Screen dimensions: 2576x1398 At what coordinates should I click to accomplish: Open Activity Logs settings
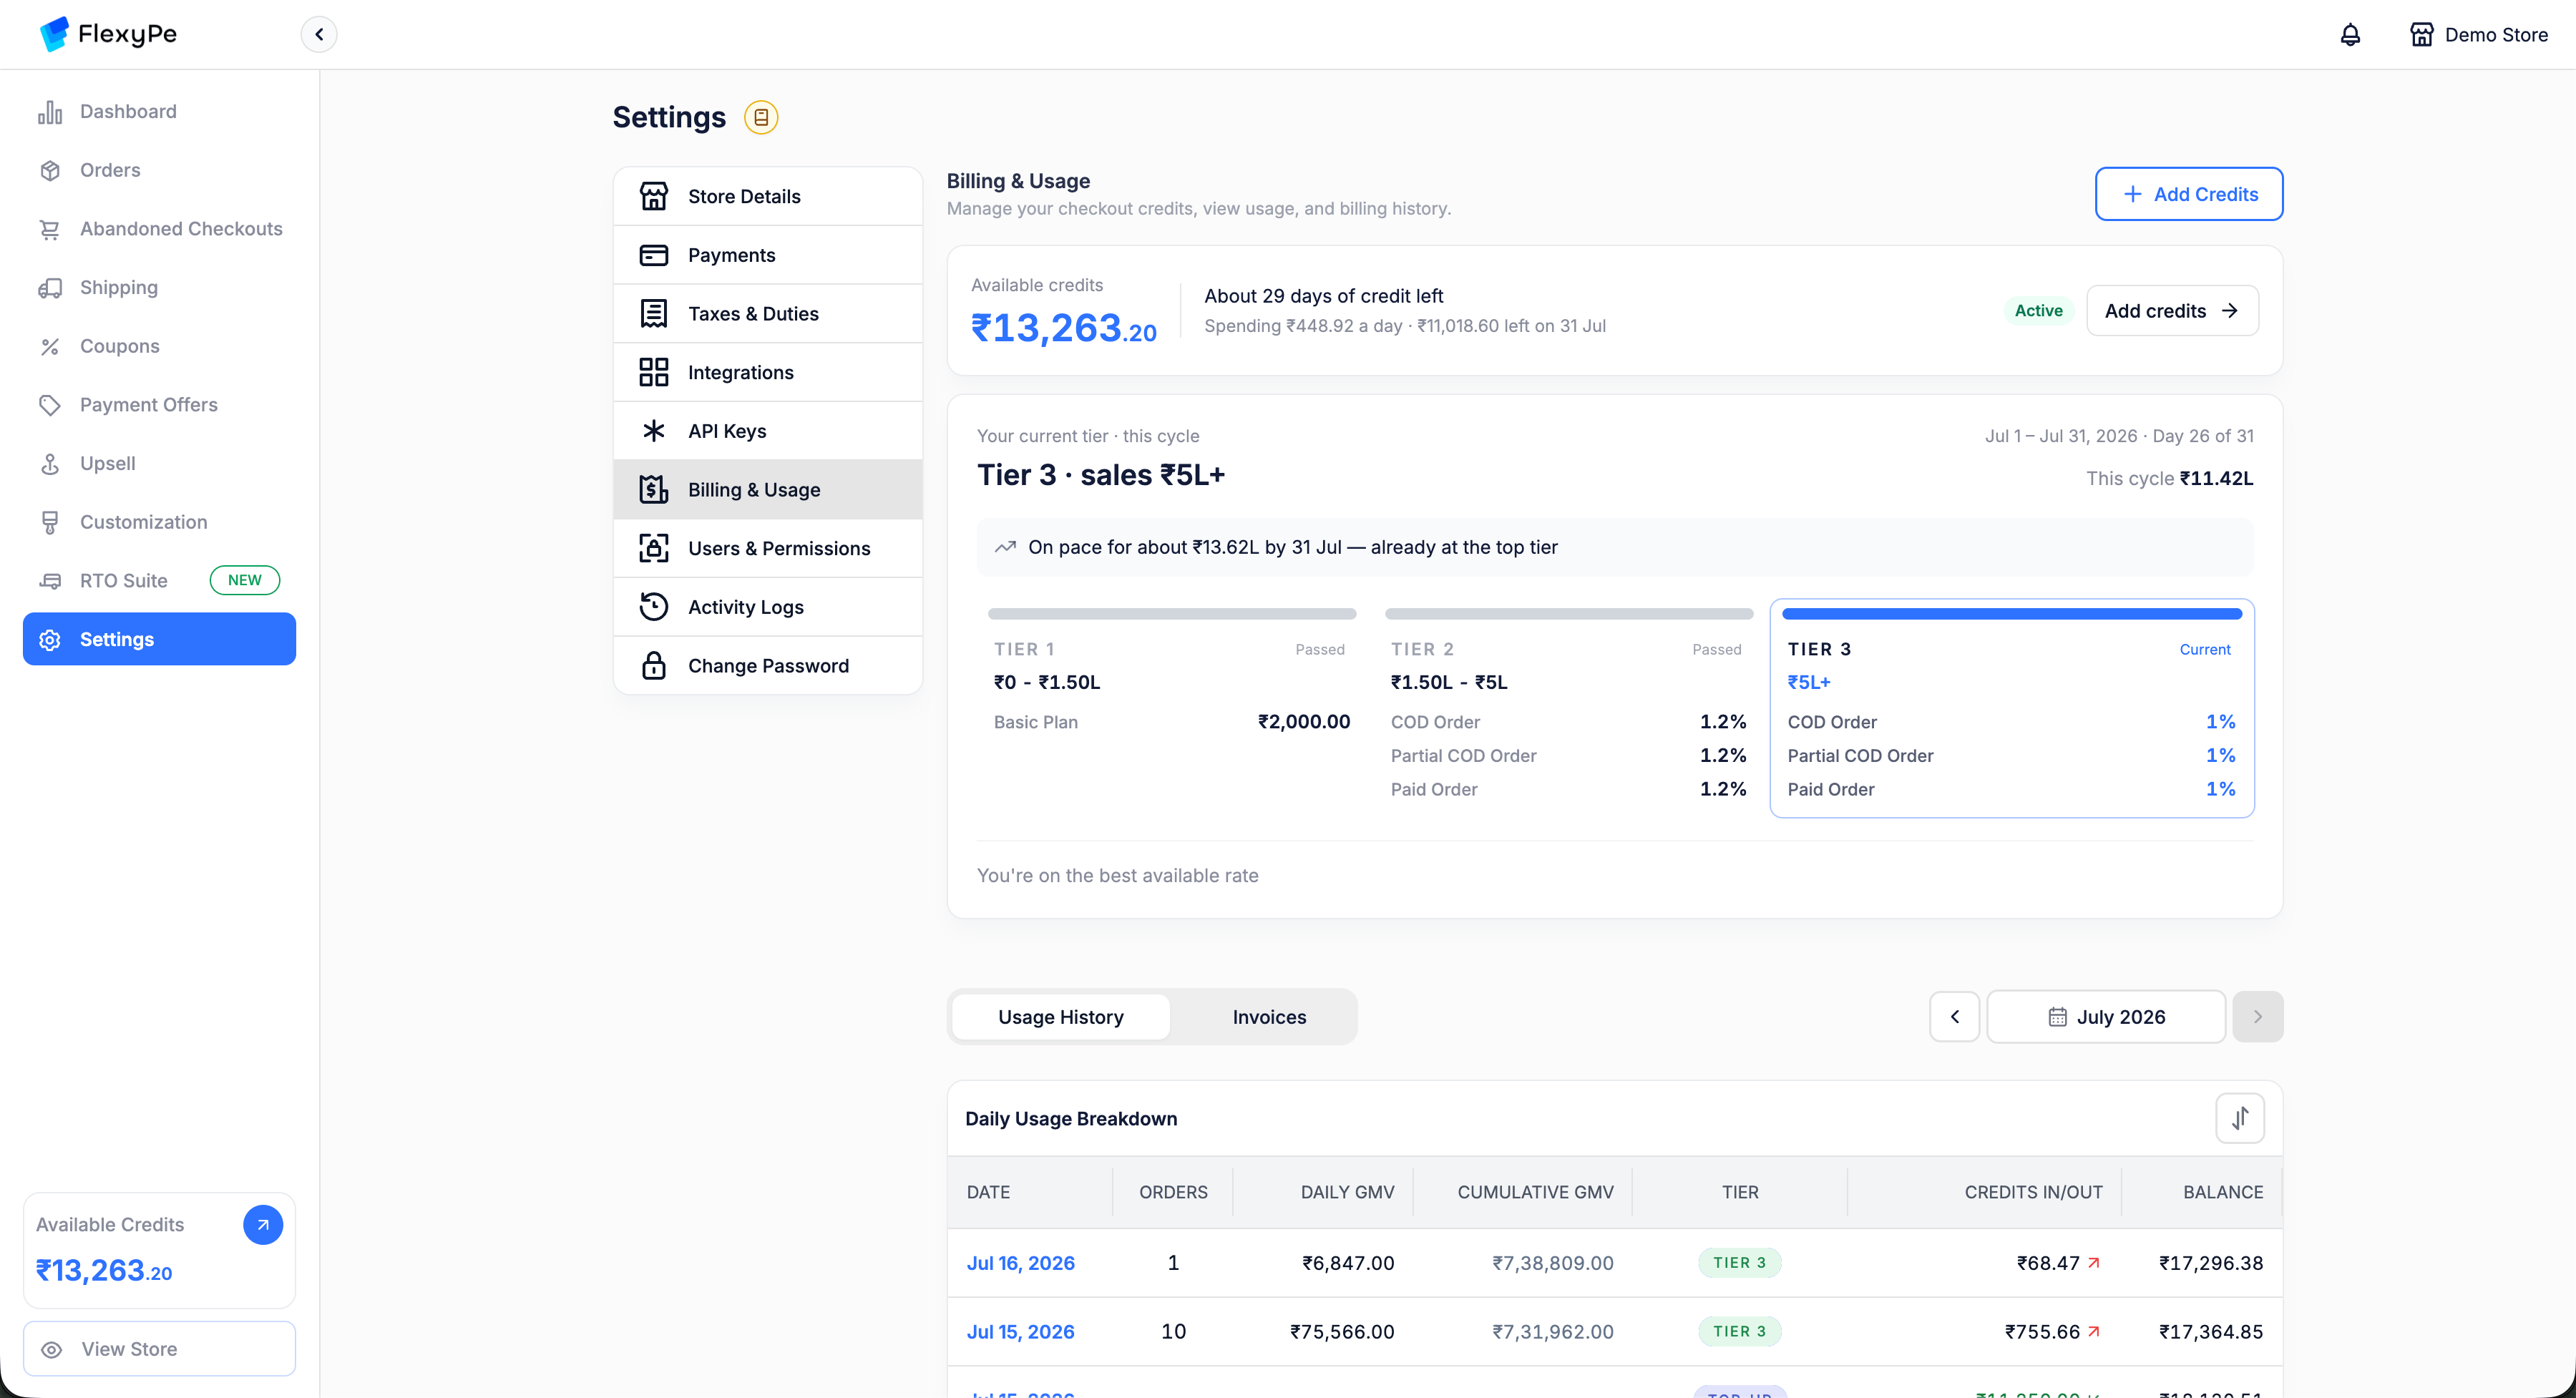point(768,607)
